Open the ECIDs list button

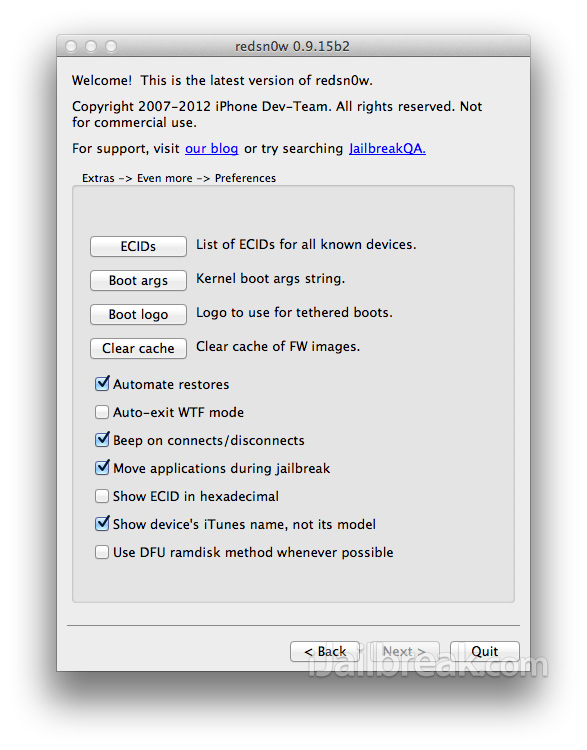(x=138, y=246)
